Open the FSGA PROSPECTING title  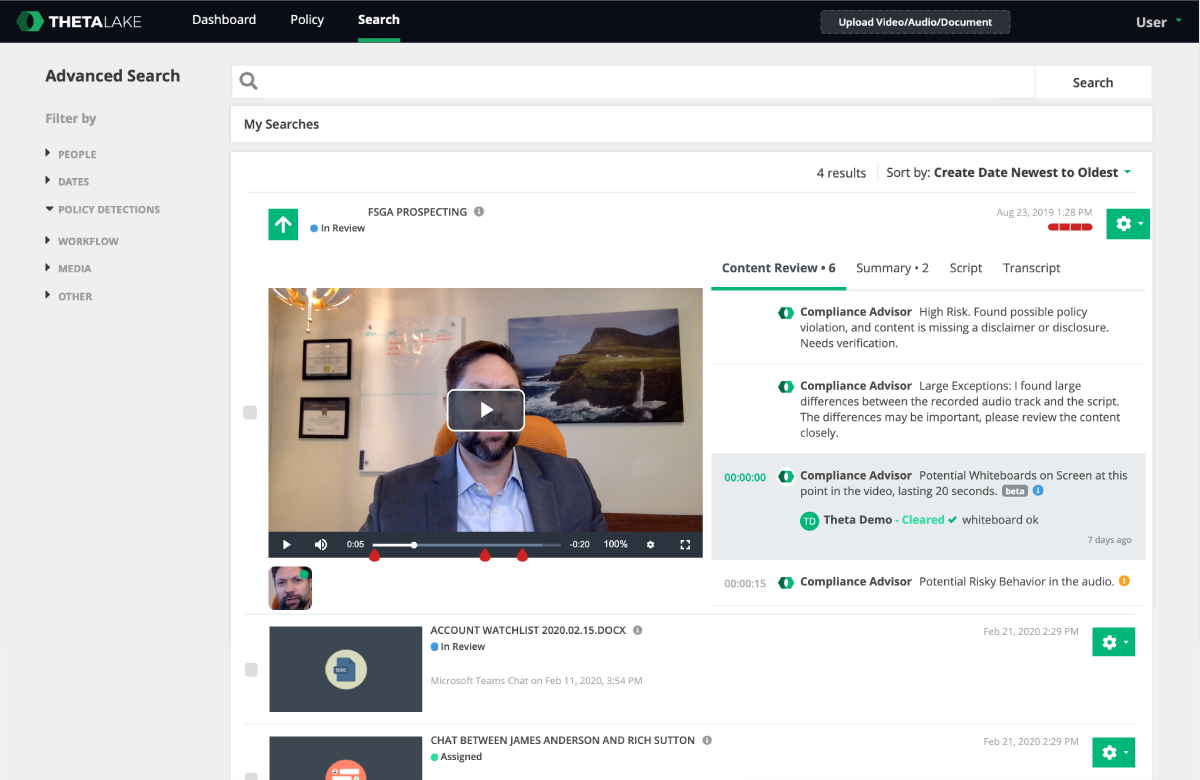coord(417,212)
